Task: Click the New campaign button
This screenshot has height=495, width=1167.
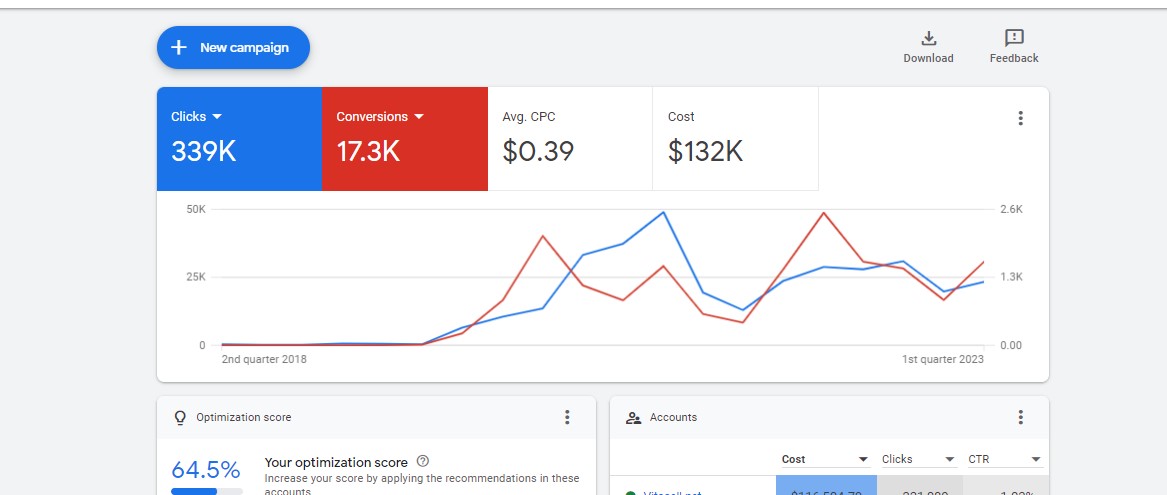Action: tap(233, 48)
